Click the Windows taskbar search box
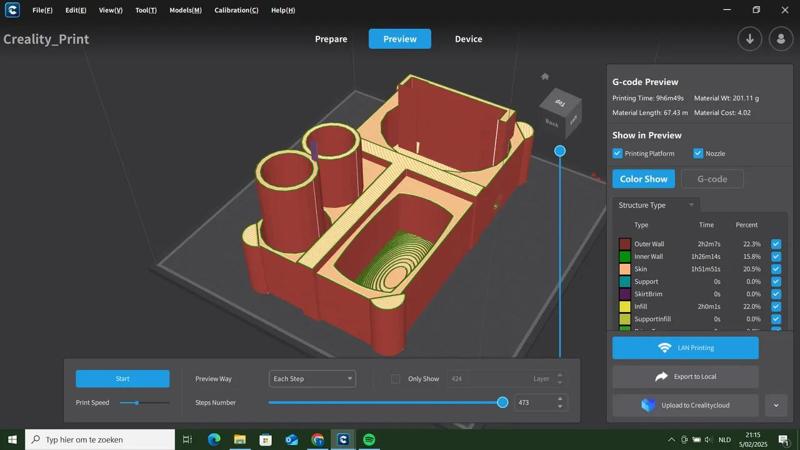Image resolution: width=800 pixels, height=450 pixels. tap(100, 439)
